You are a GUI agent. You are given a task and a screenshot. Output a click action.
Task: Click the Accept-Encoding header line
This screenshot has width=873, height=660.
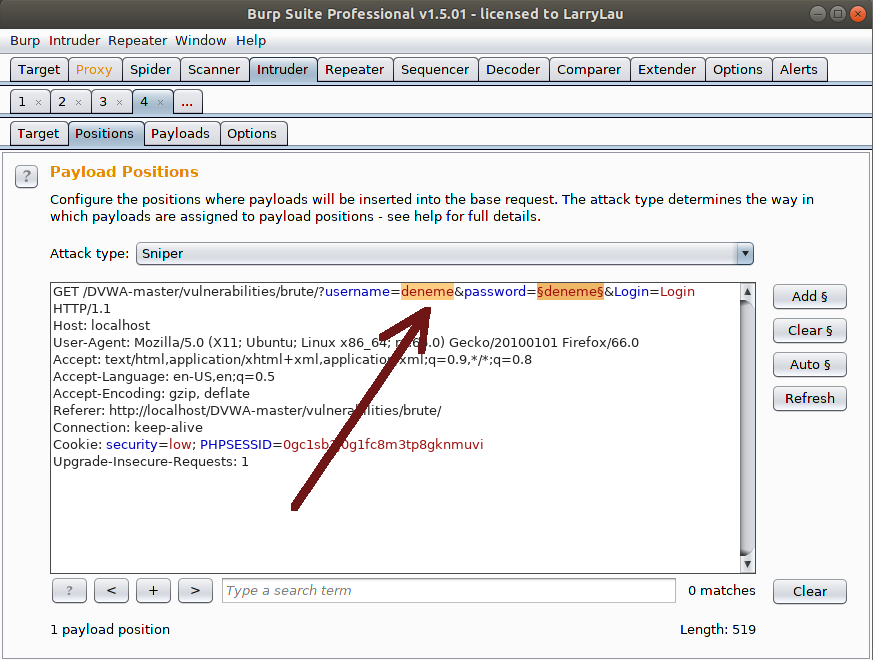pos(151,394)
